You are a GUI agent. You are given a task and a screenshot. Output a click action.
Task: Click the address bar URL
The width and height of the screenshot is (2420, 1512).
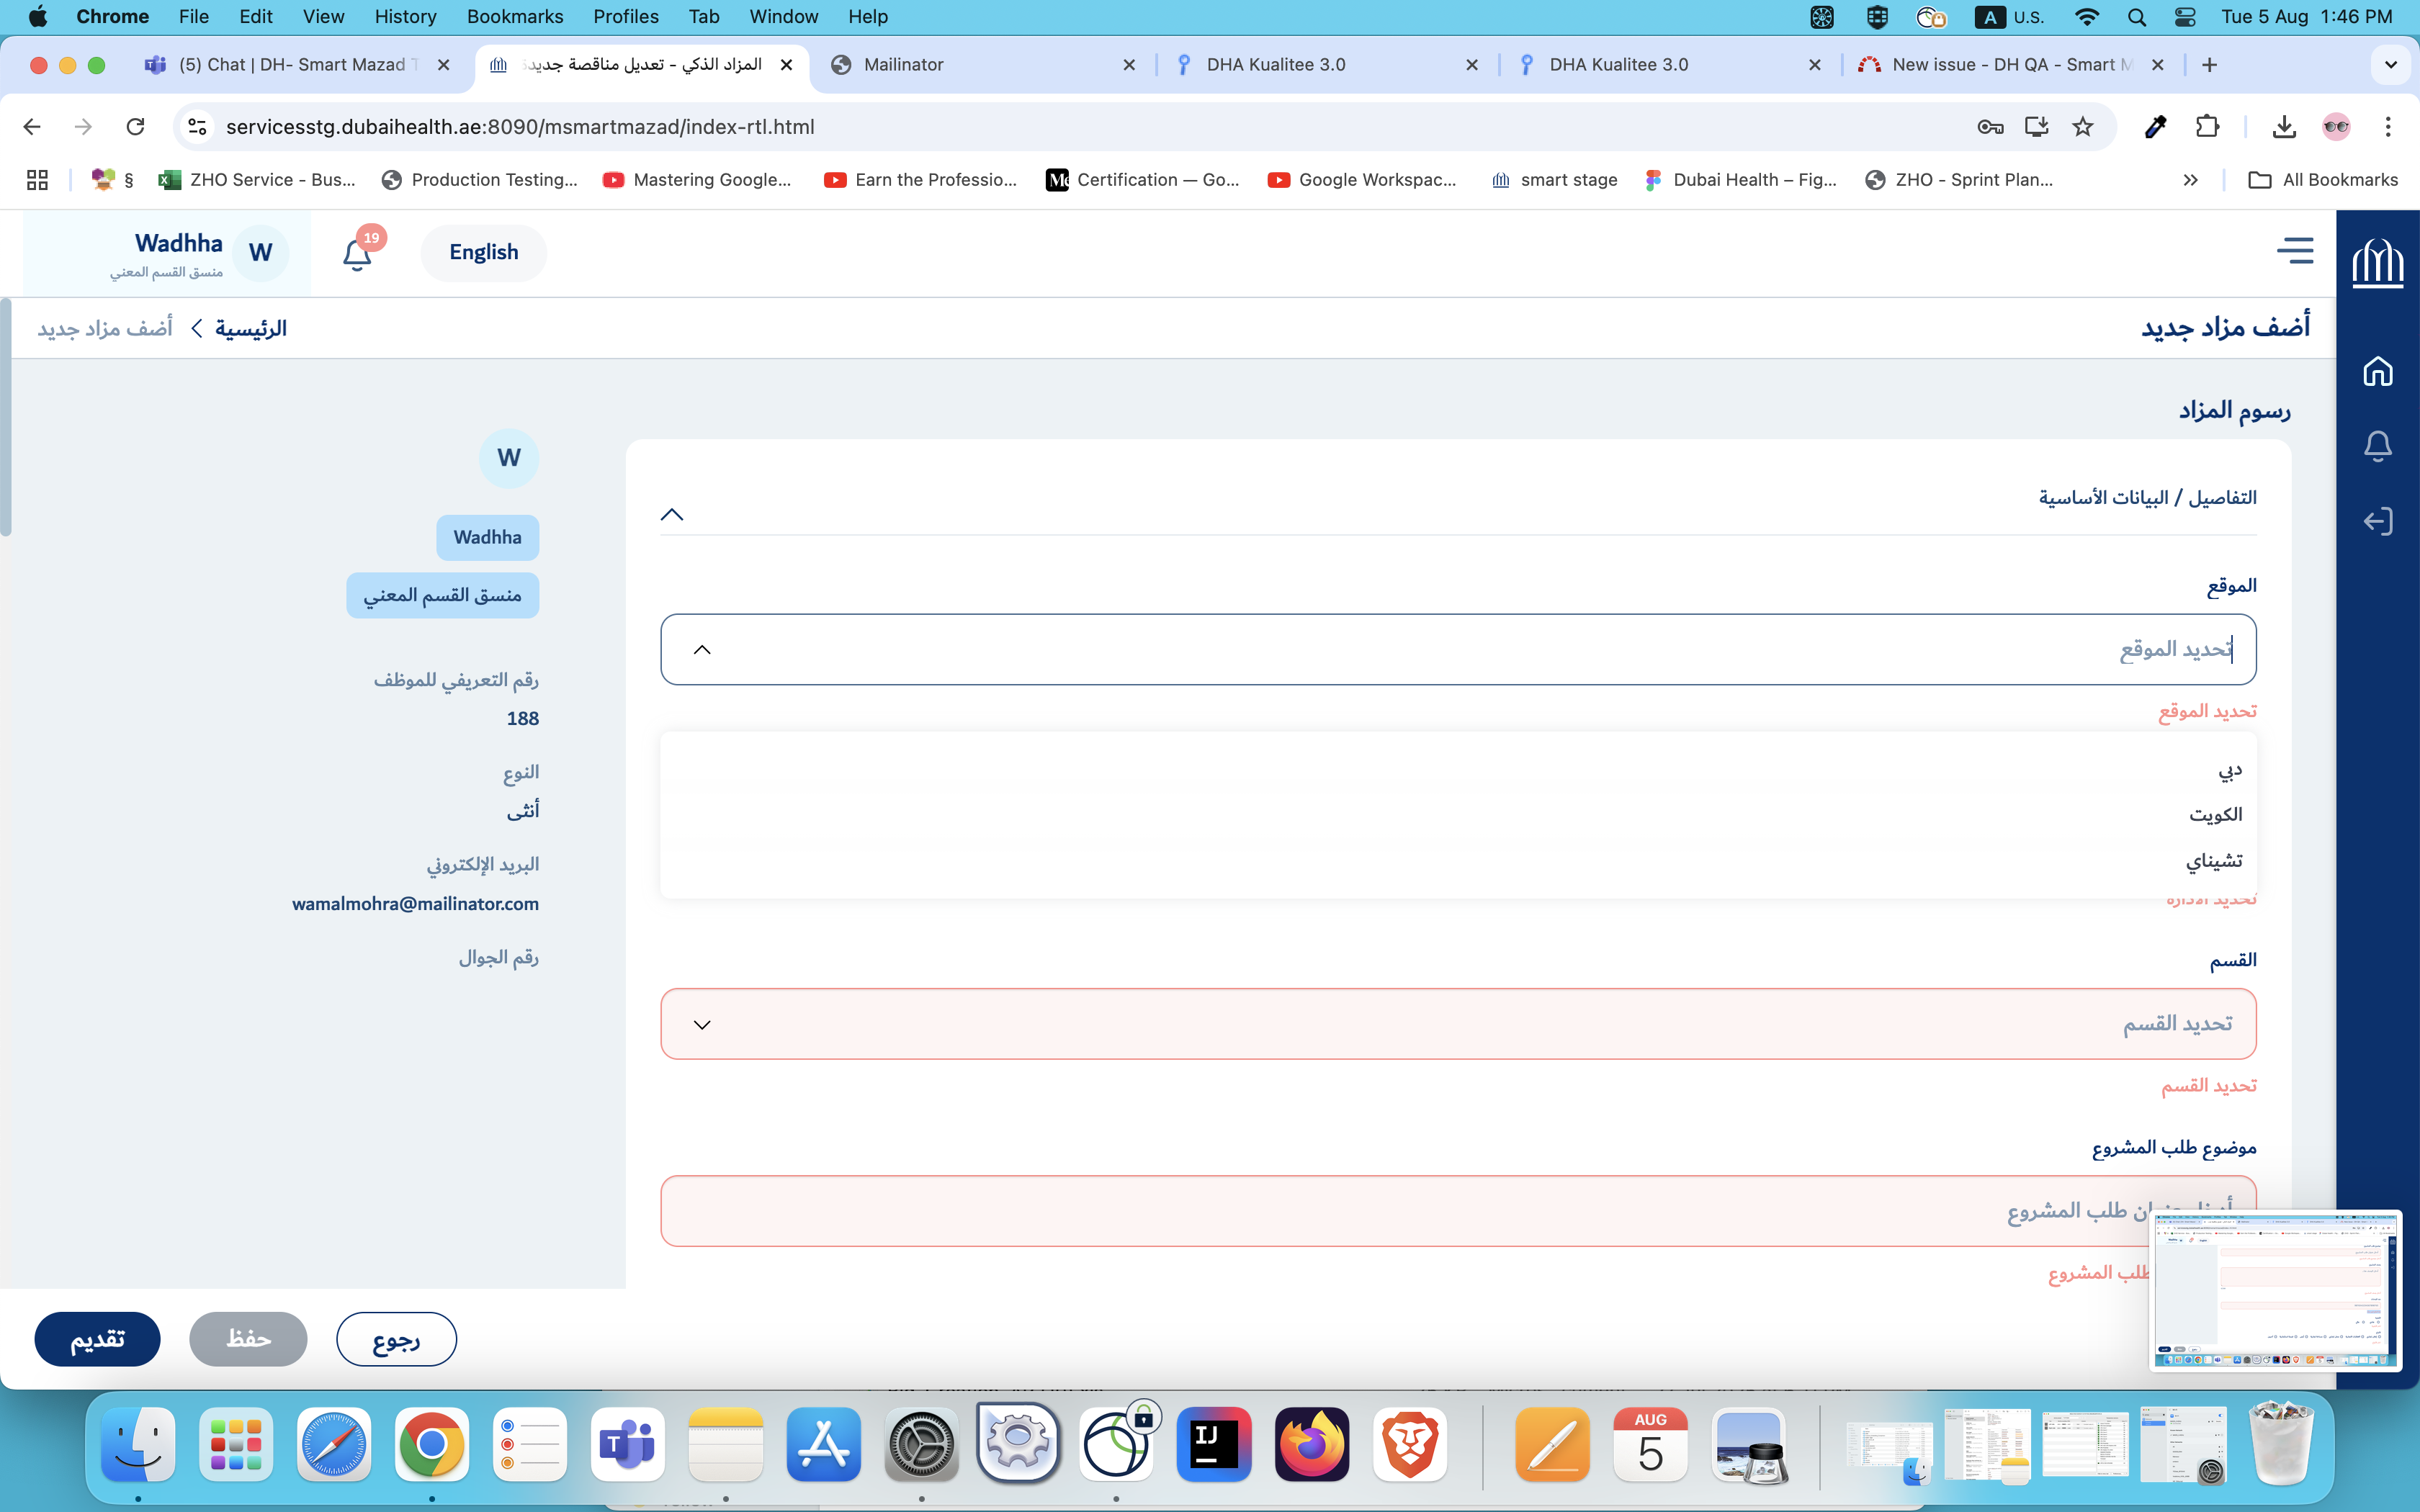pos(520,127)
